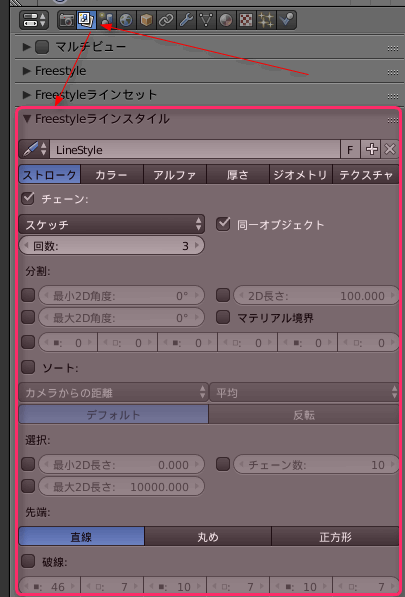Image resolution: width=405 pixels, height=597 pixels.
Task: Expand the Freestyleラインセット panel
Action: (x=26, y=94)
